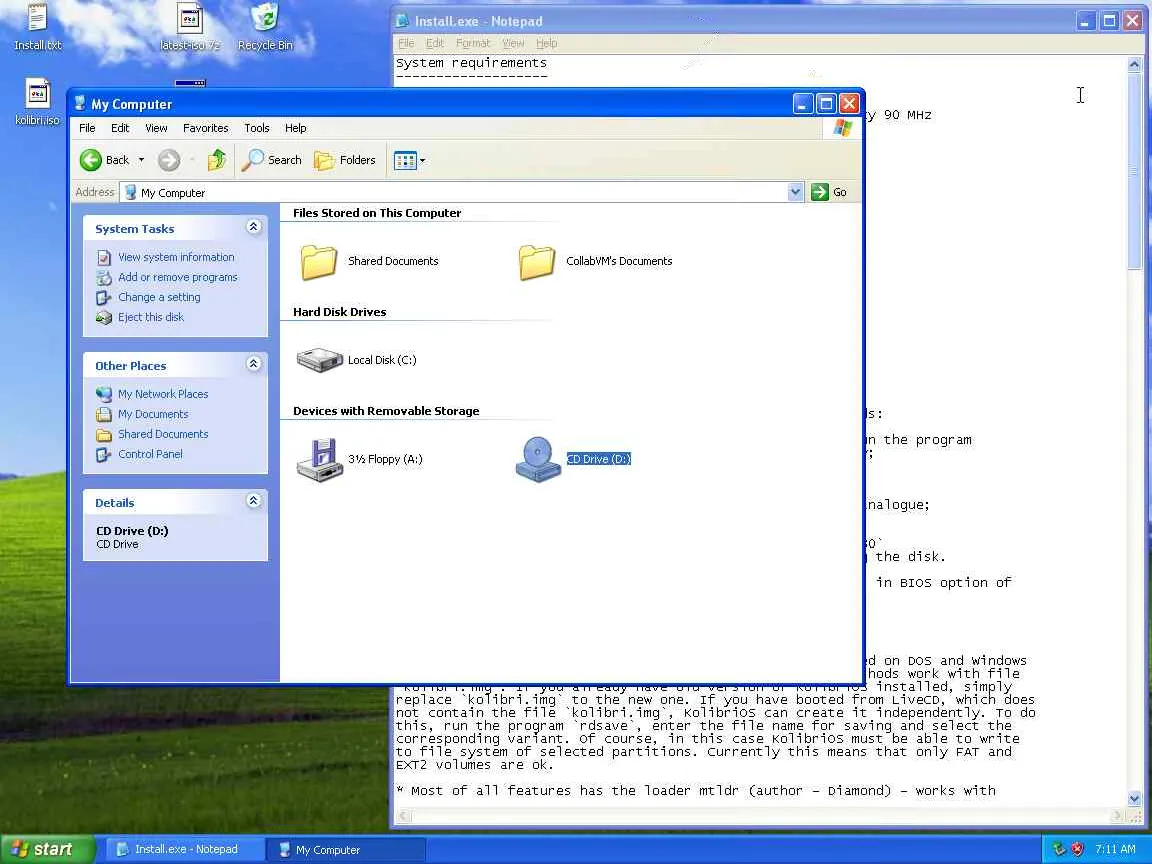Image resolution: width=1152 pixels, height=864 pixels.
Task: Click My Computer taskbar button
Action: [x=345, y=850]
